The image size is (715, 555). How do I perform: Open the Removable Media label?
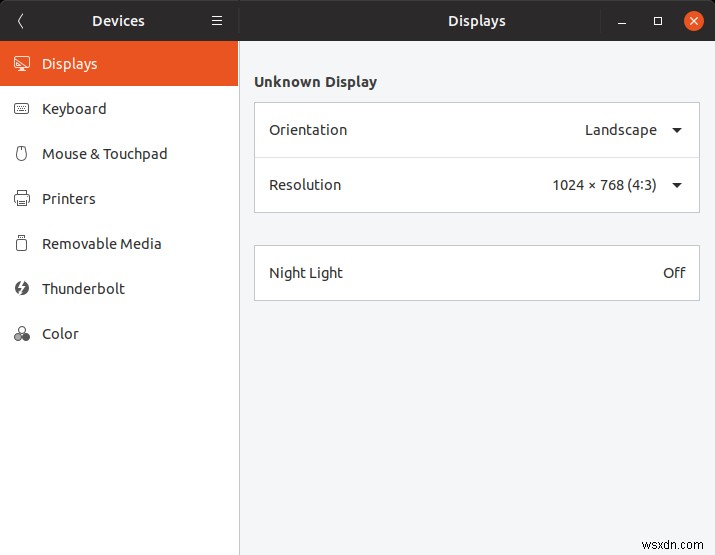coord(102,244)
